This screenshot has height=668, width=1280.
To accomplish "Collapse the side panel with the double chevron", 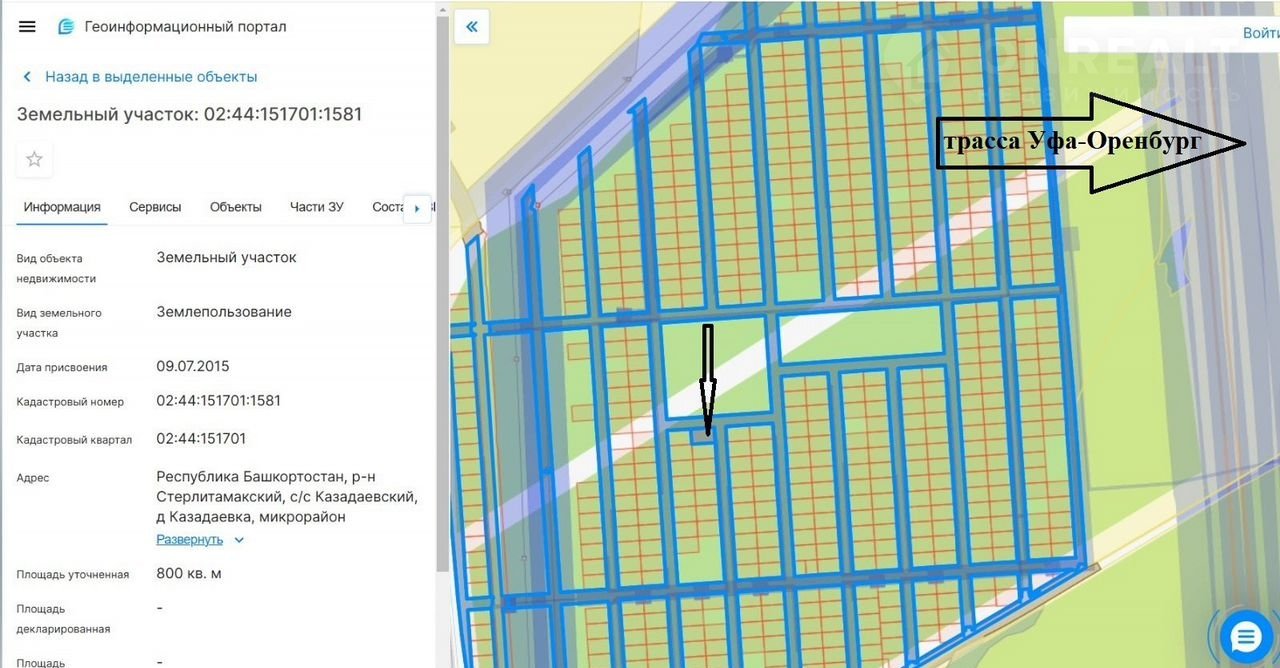I will pyautogui.click(x=471, y=27).
